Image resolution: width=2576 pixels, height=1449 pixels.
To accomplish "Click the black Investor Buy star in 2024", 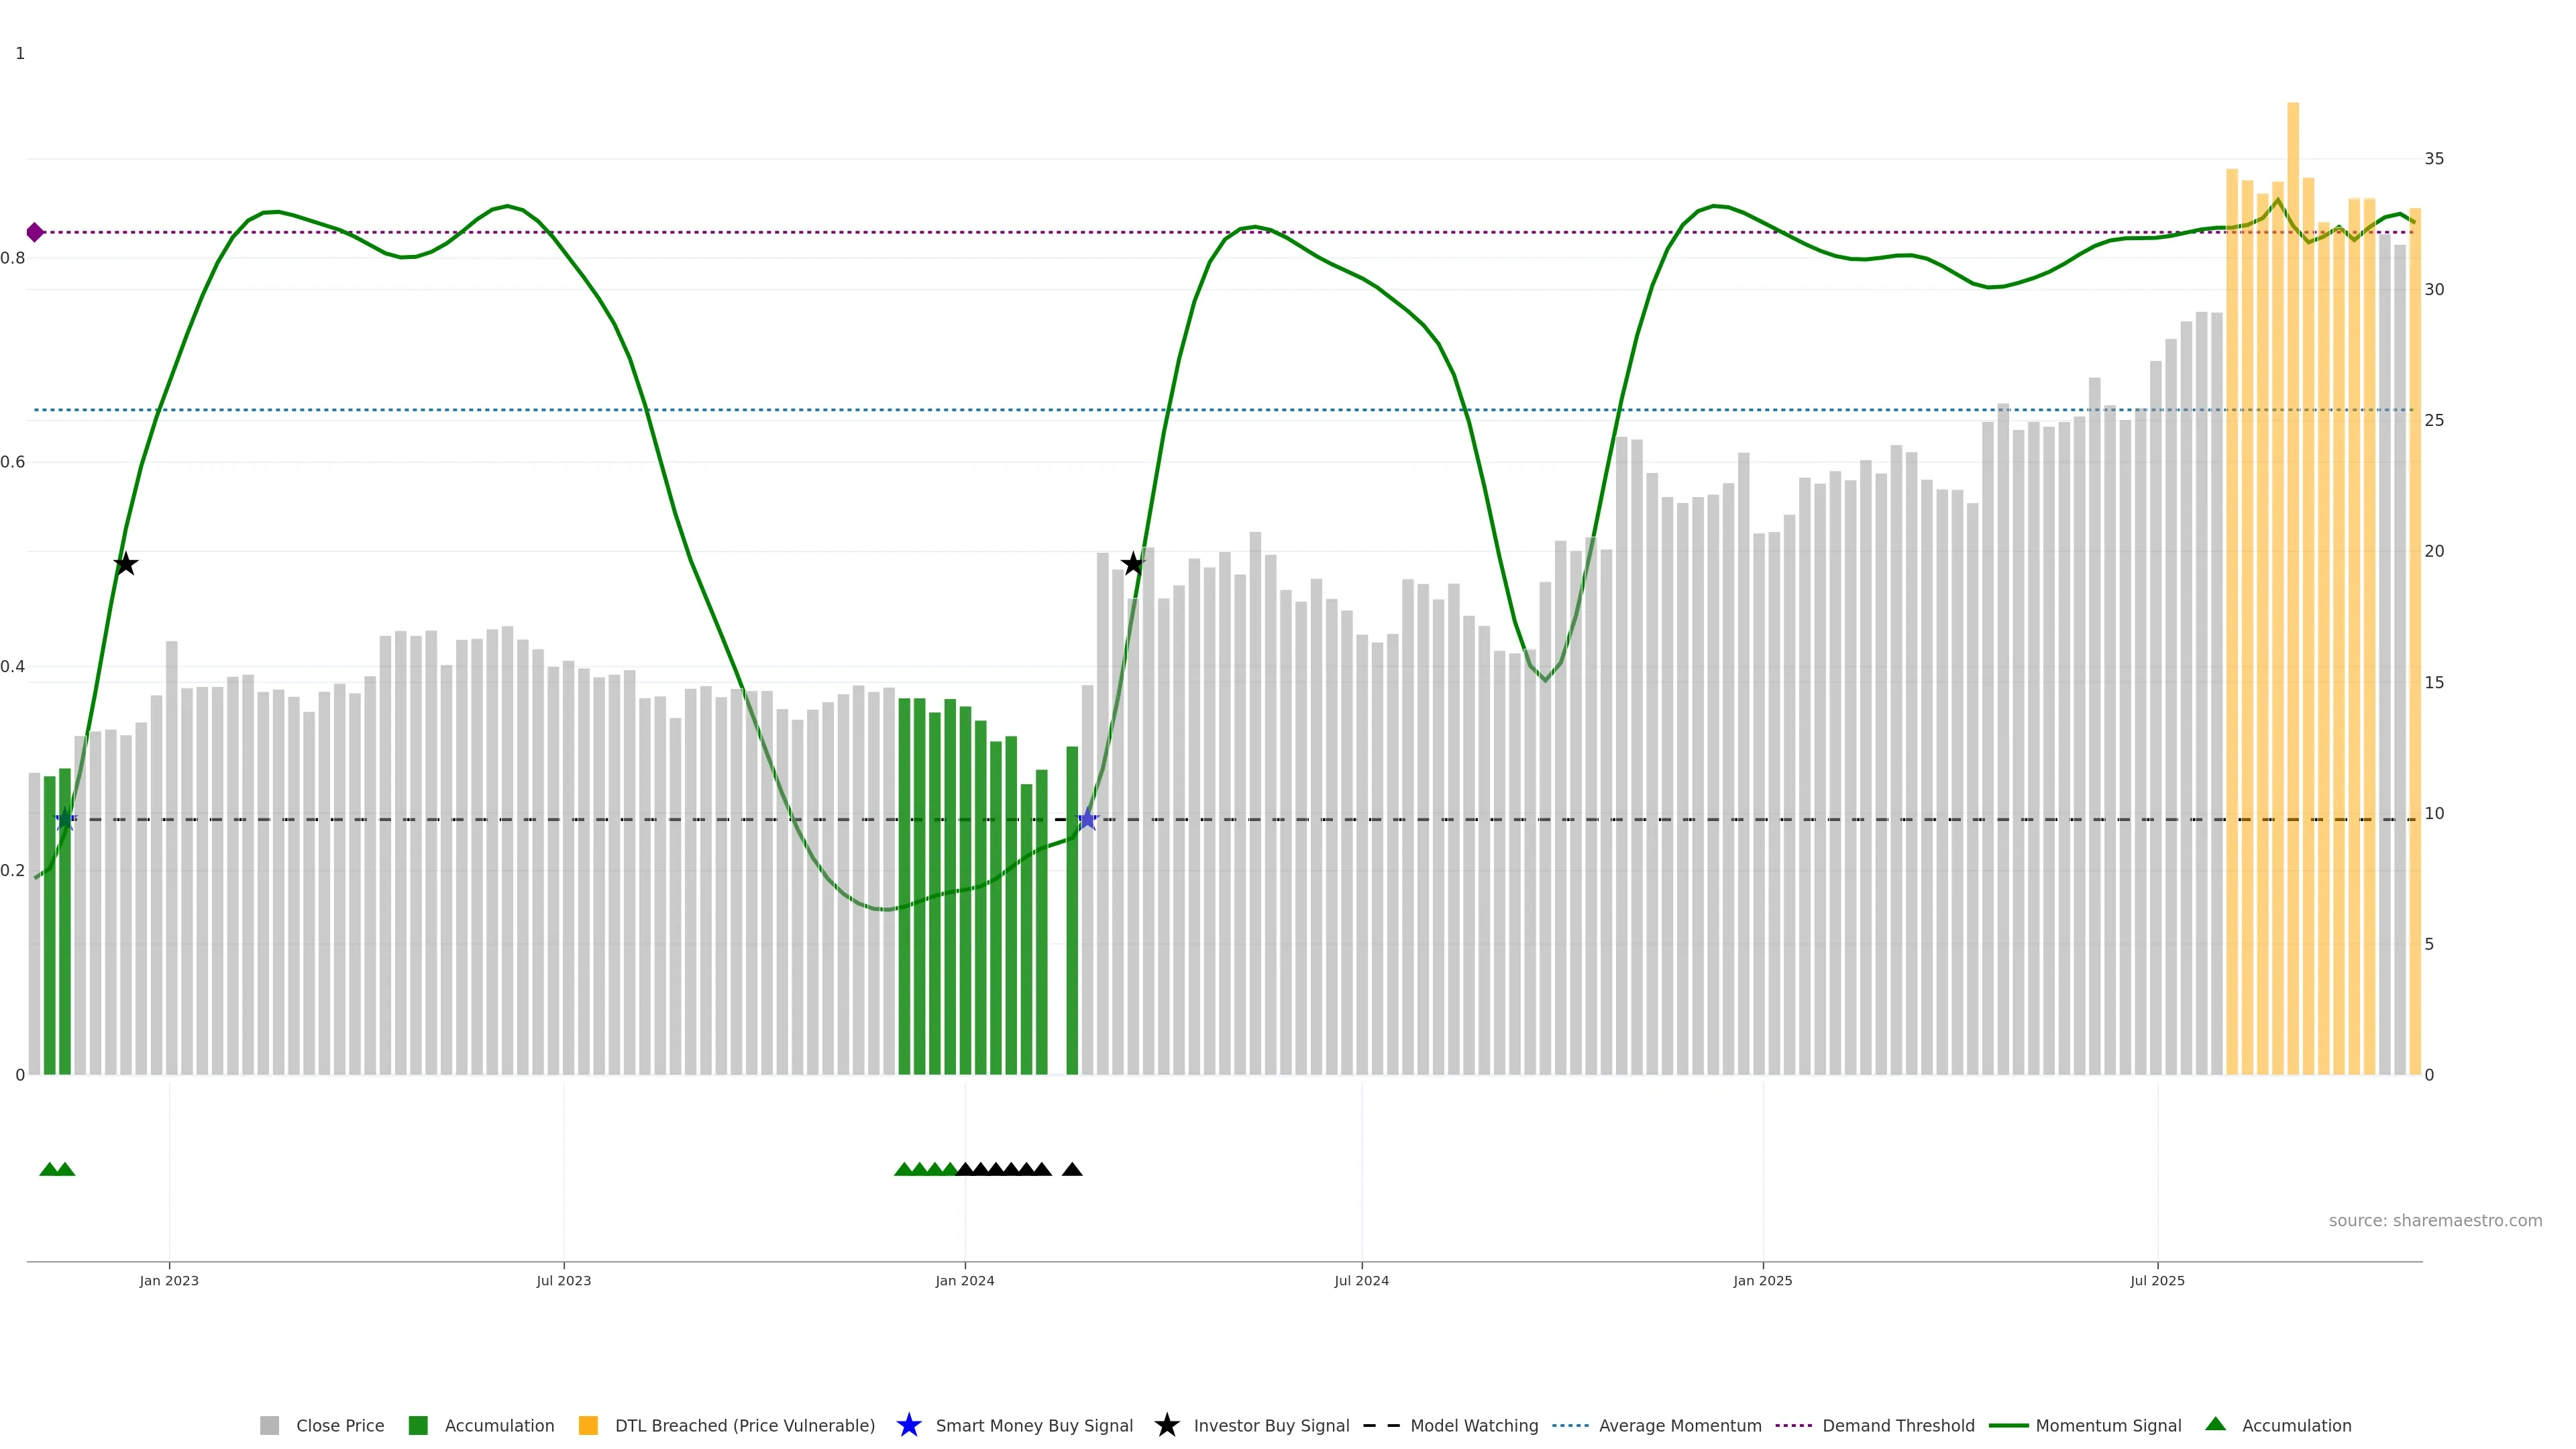I will [1132, 564].
